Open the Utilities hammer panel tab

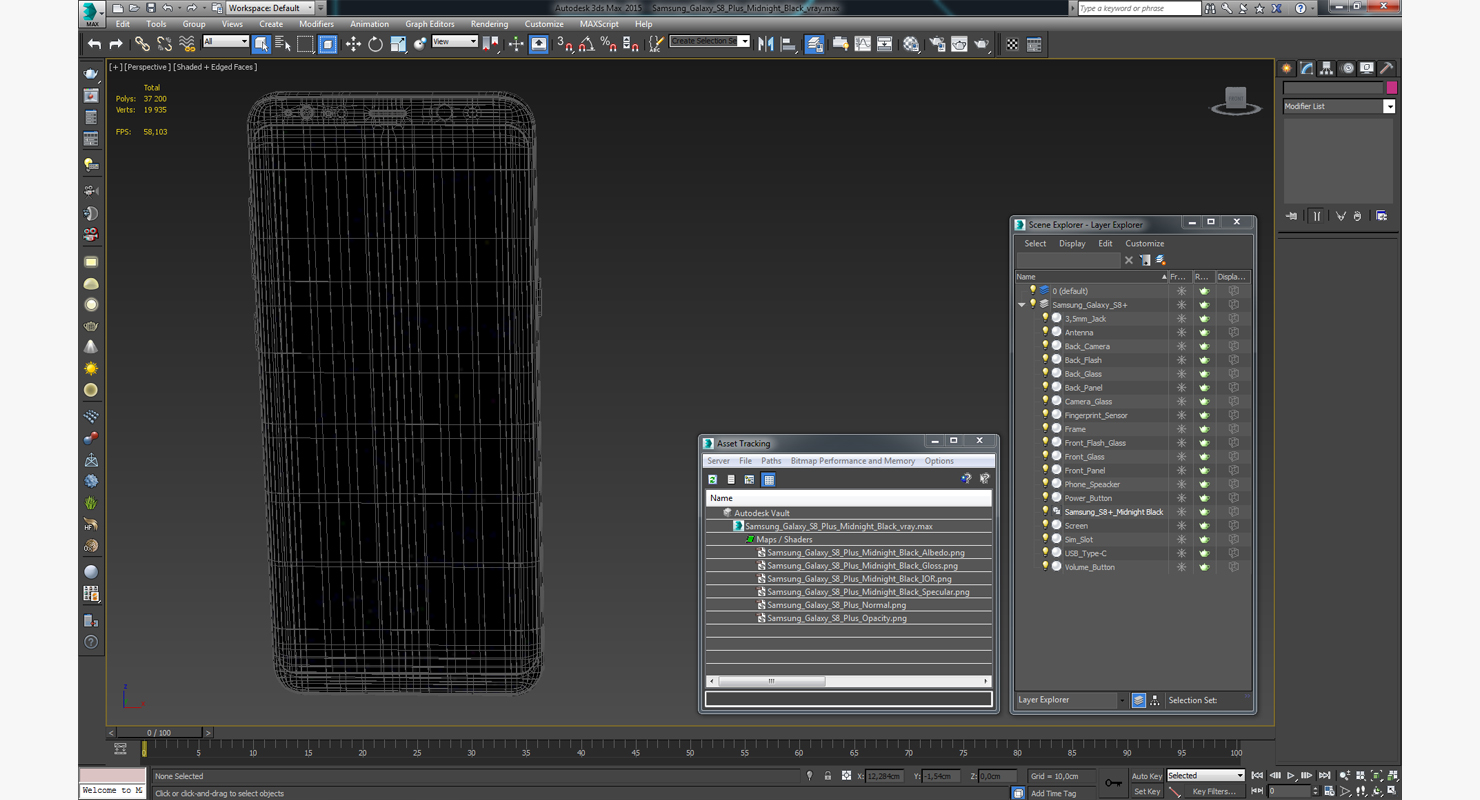[1387, 68]
